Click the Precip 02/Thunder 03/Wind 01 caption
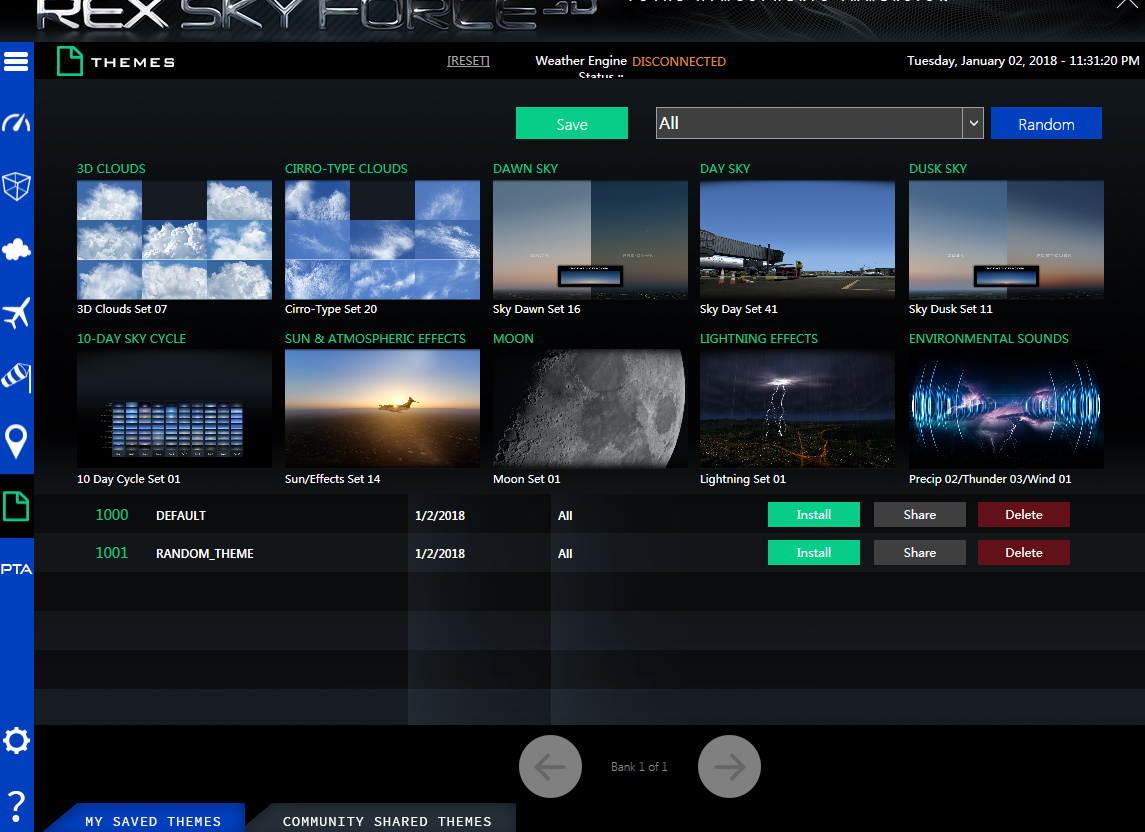1145x832 pixels. coord(989,479)
